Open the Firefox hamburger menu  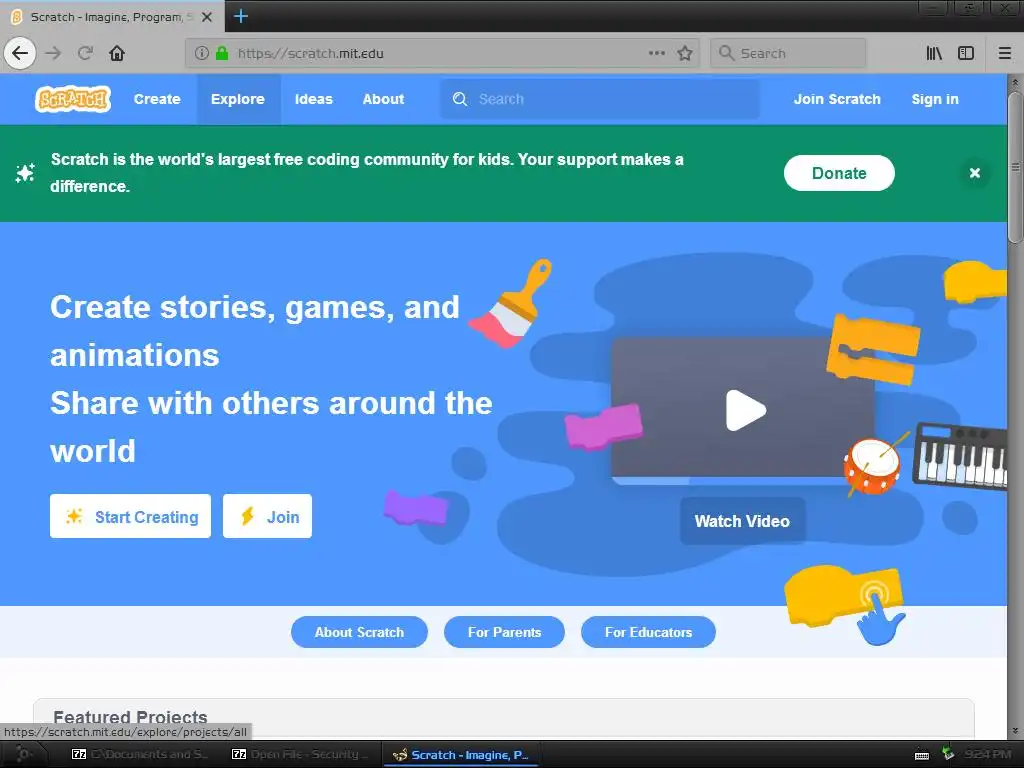point(1004,53)
